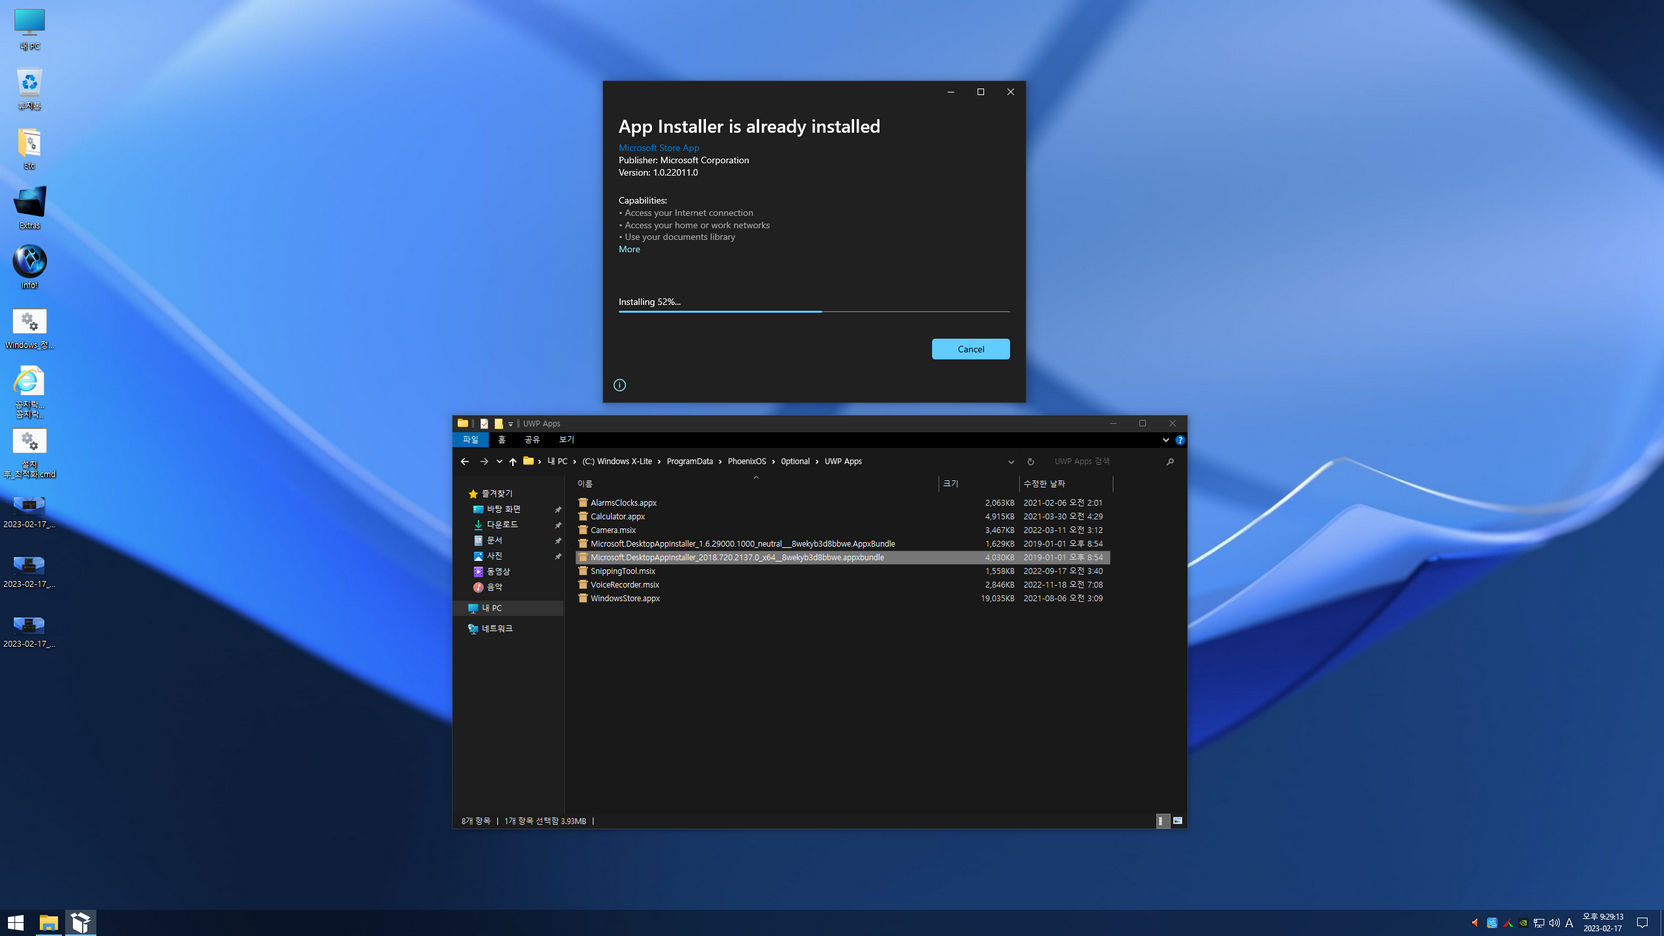The height and width of the screenshot is (936, 1664).
Task: Click File Explorer taskbar icon
Action: 48,923
